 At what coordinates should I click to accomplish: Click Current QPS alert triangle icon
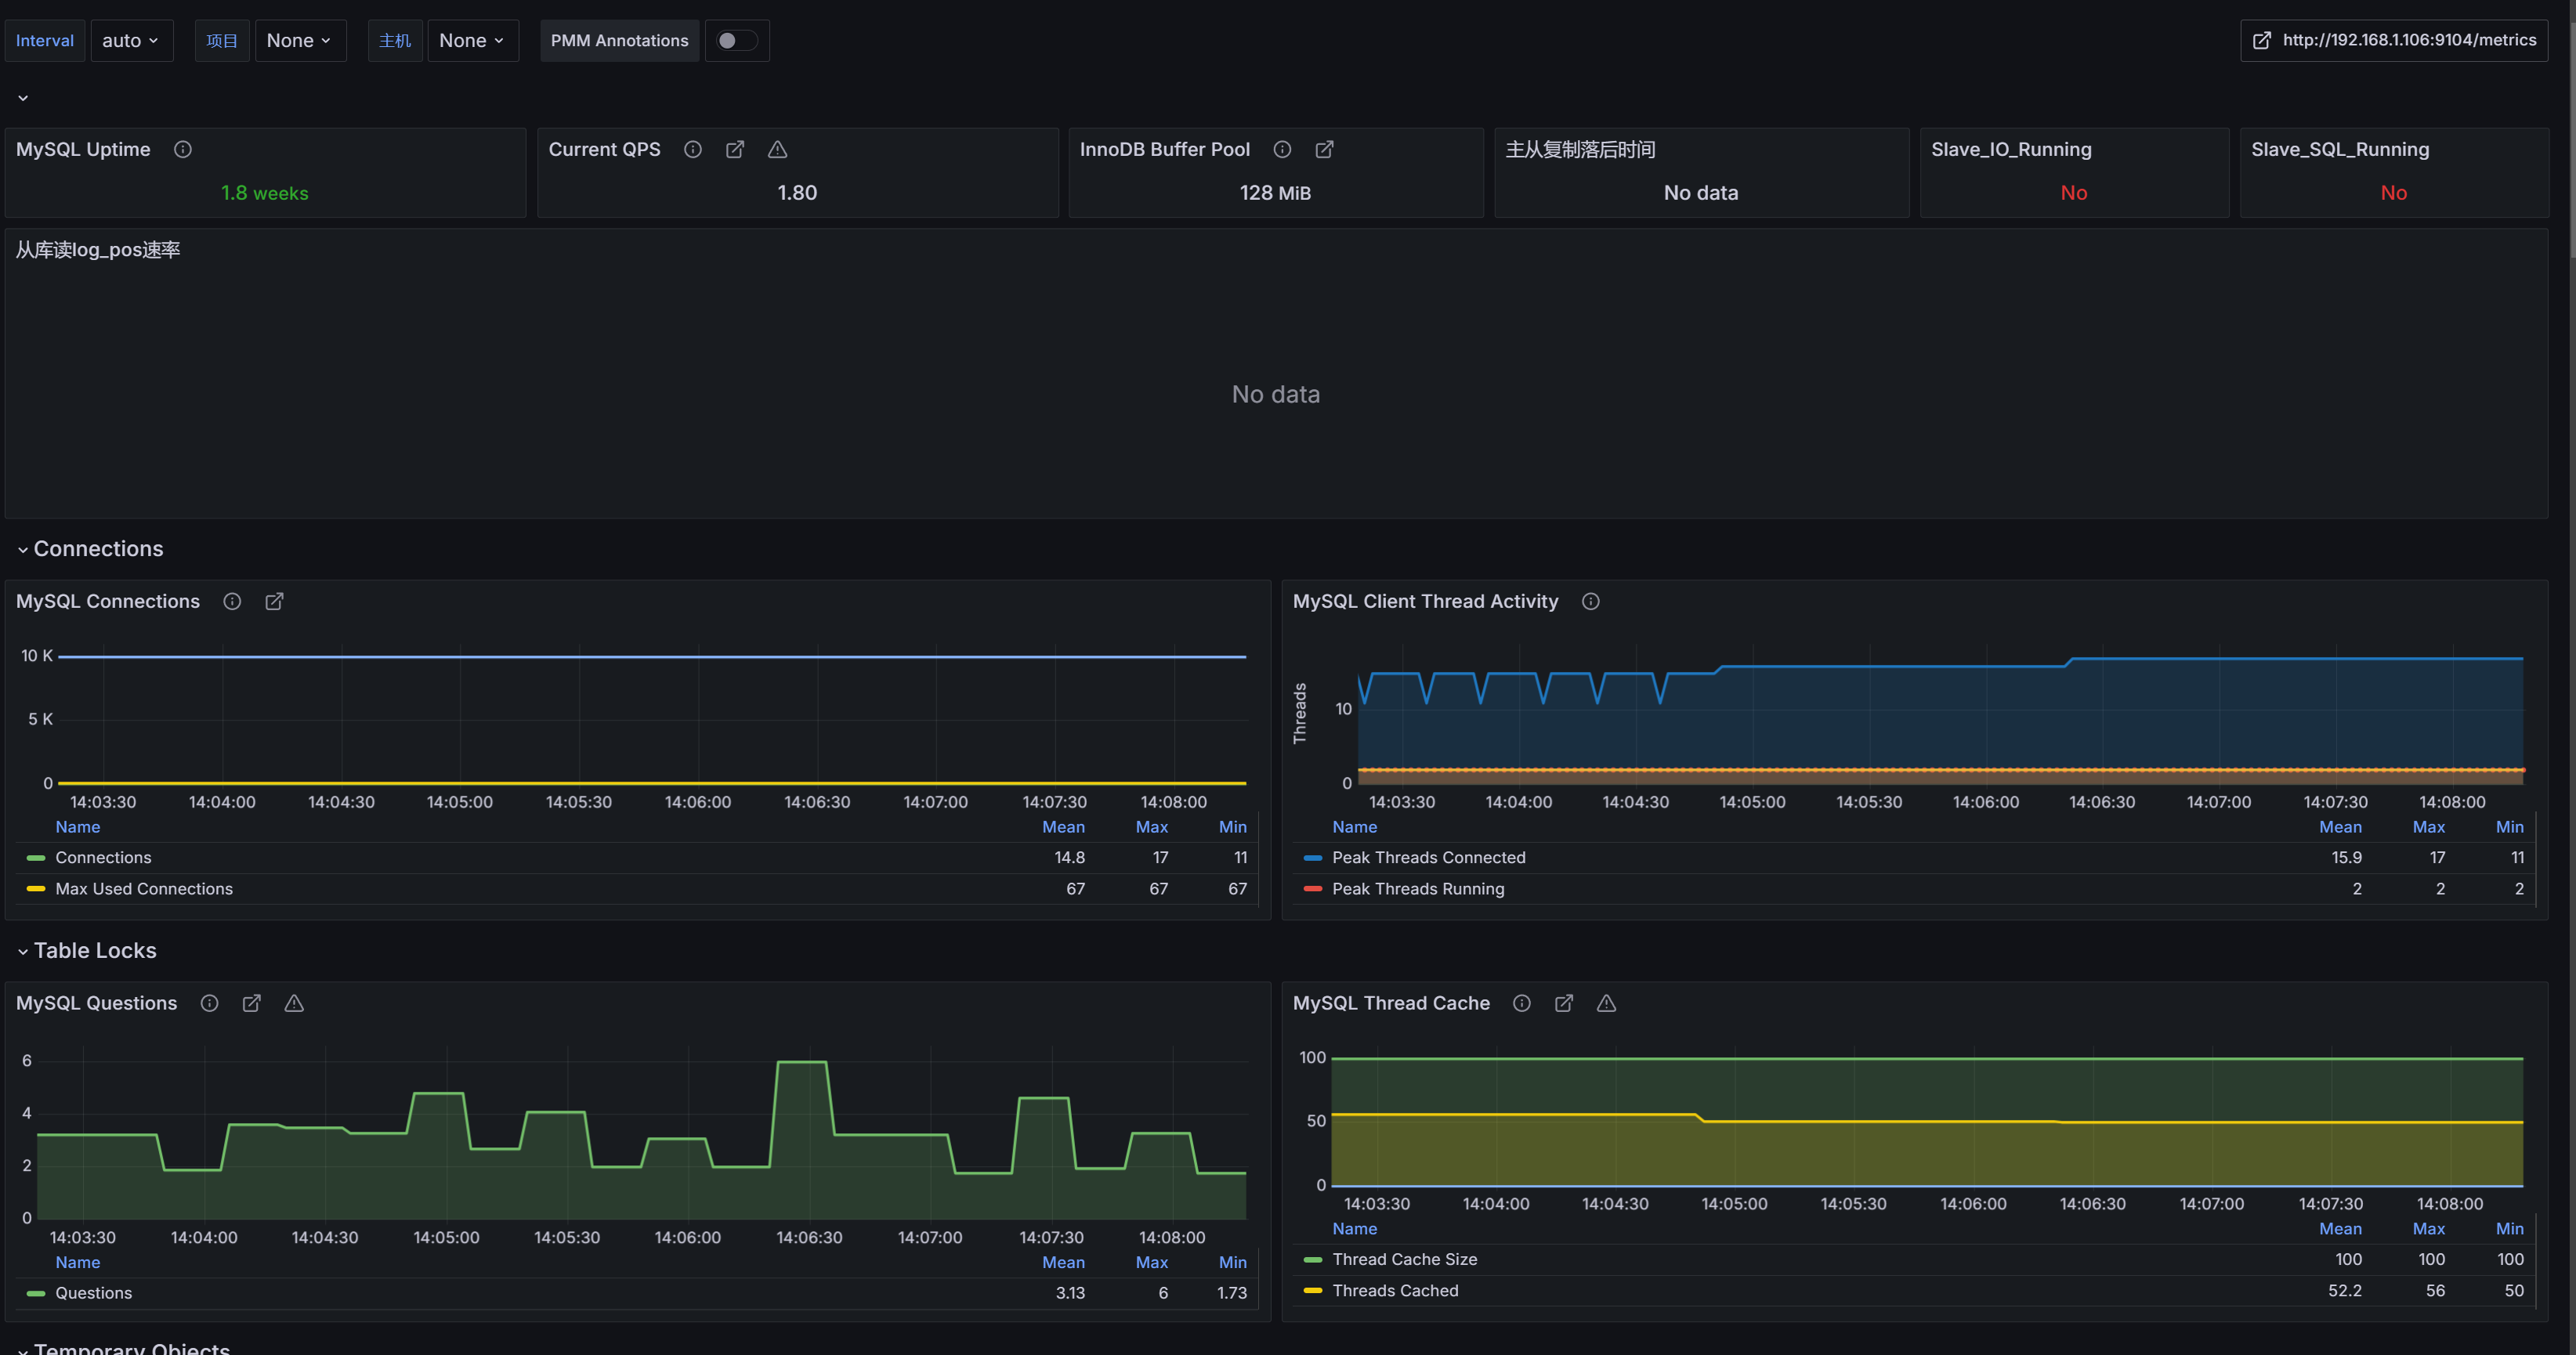777,149
